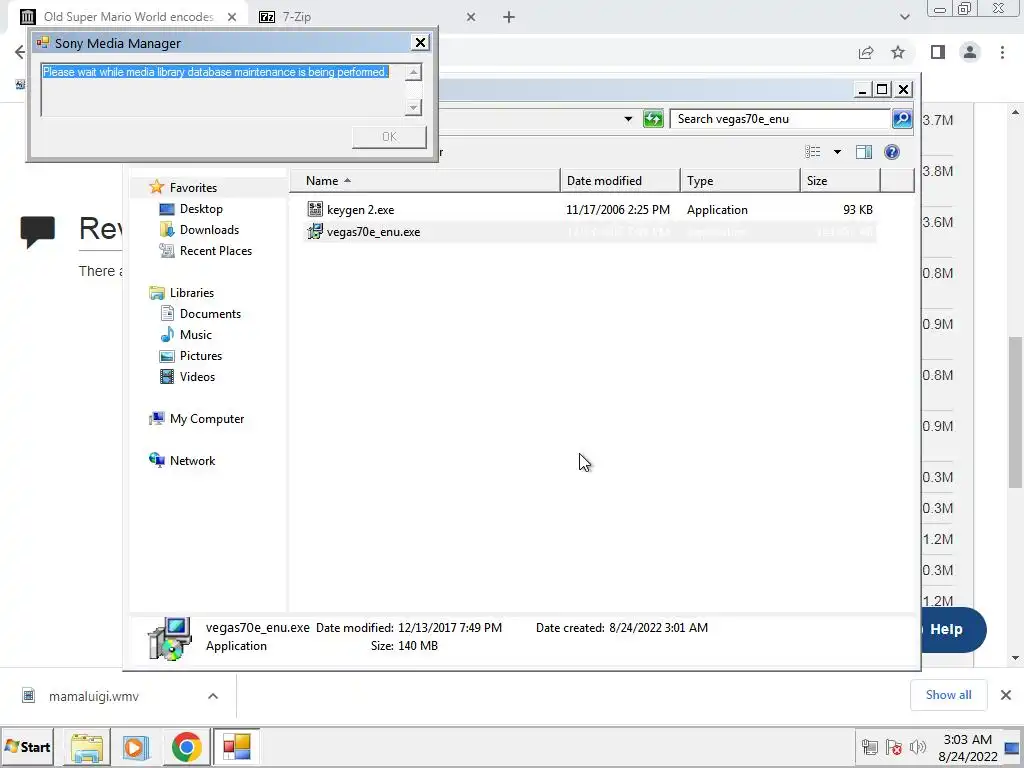Viewport: 1024px width, 768px height.
Task: Close the 7-Zip browser tab
Action: coord(471,17)
